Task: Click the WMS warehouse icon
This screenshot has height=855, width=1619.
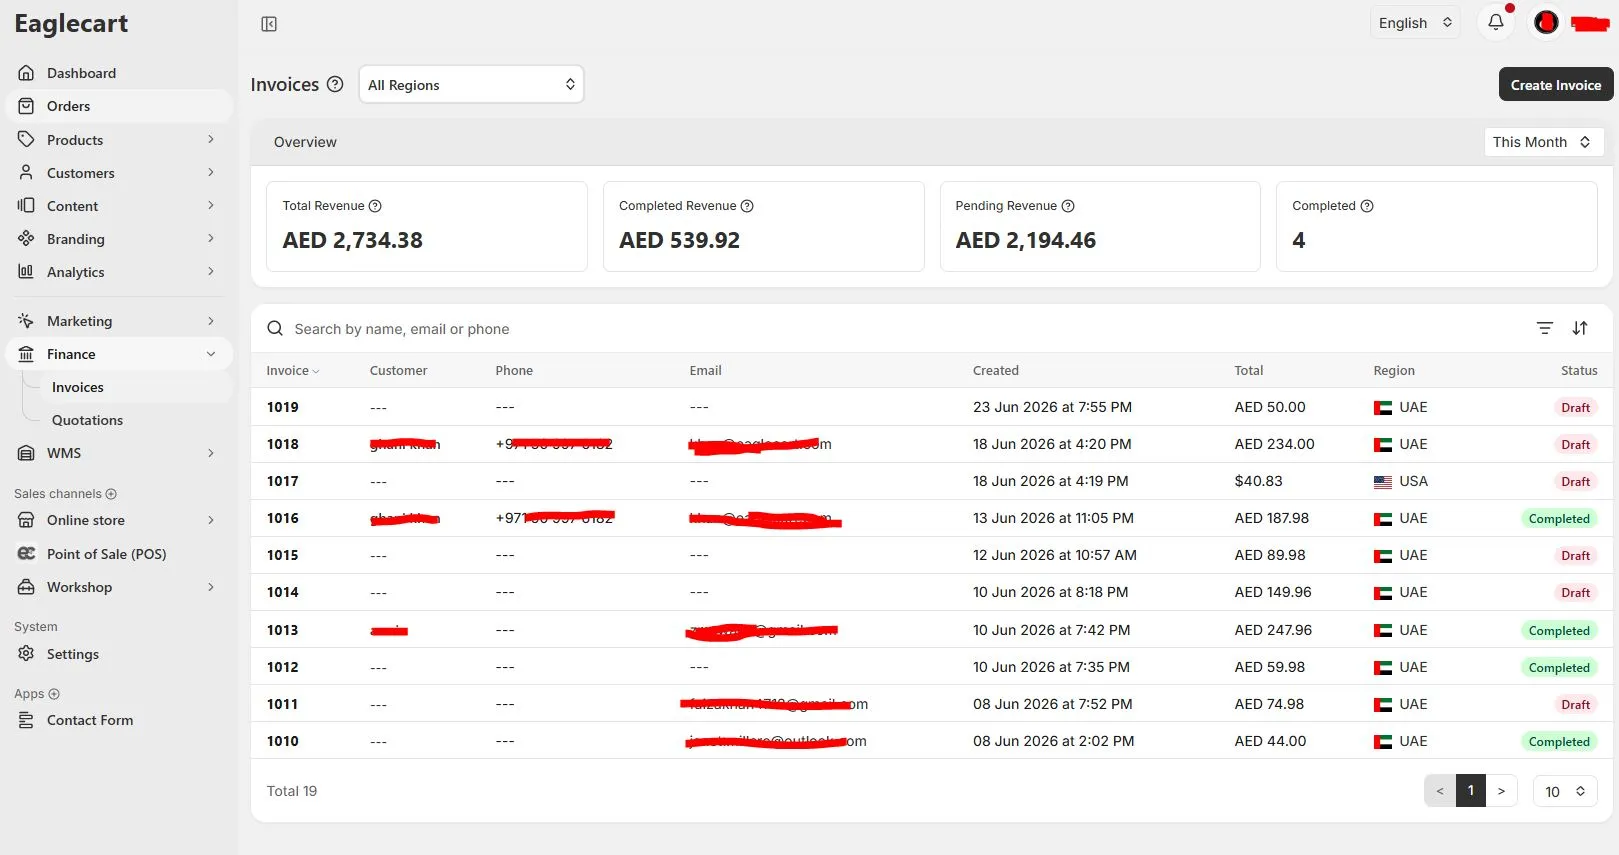Action: (26, 453)
